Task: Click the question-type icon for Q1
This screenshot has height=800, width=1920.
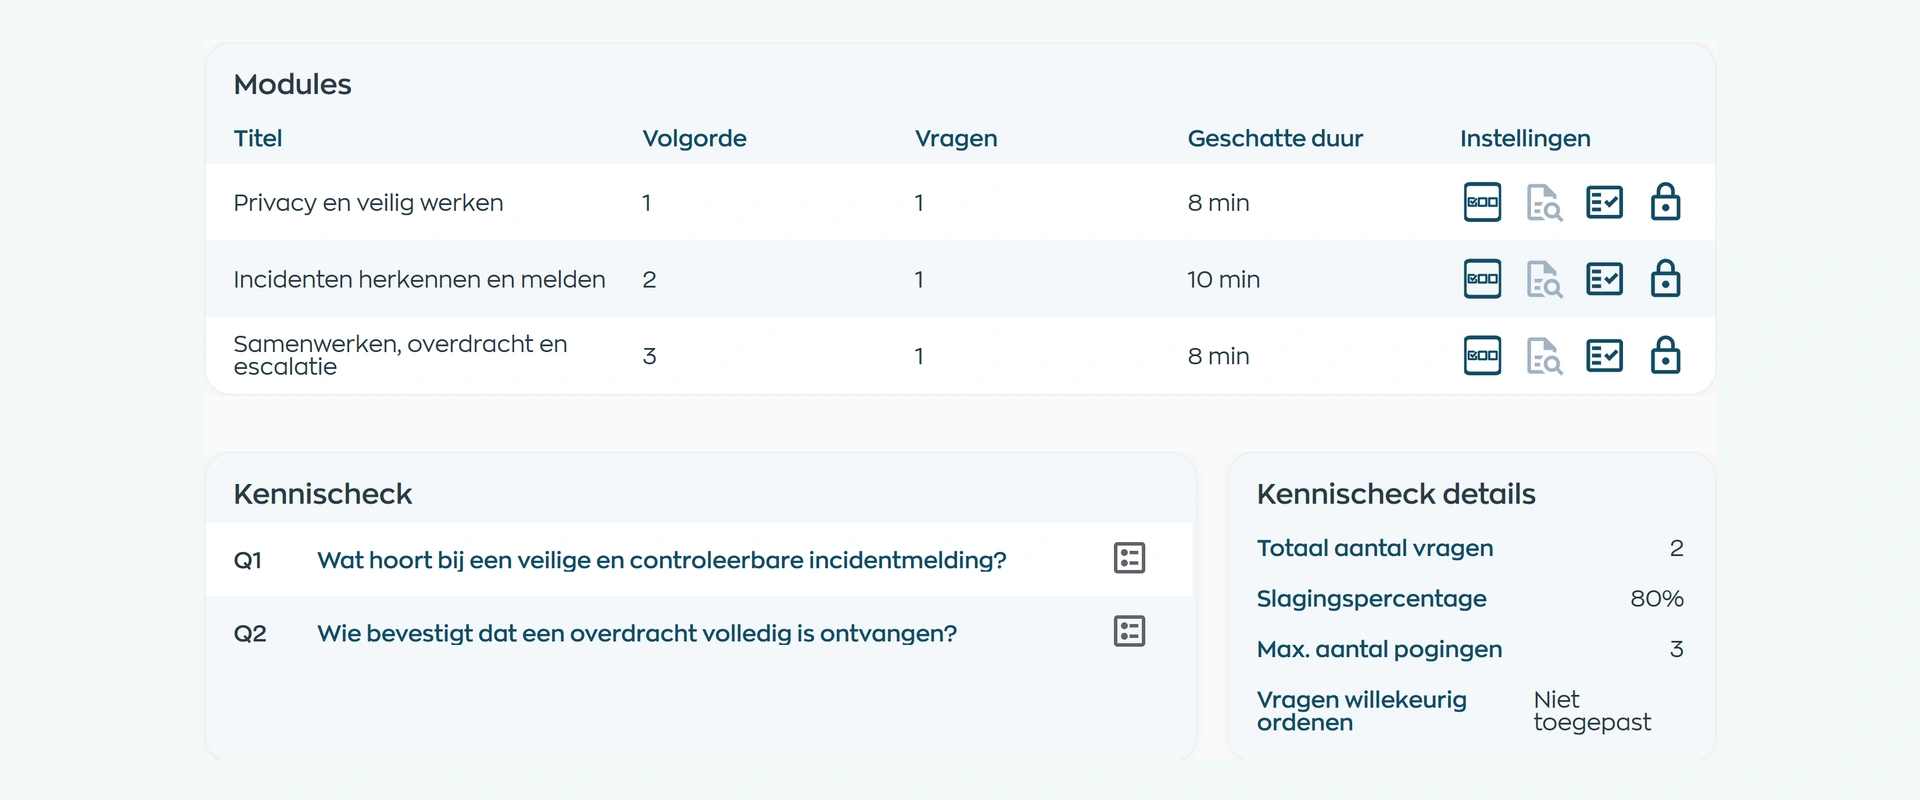Action: 1129,558
